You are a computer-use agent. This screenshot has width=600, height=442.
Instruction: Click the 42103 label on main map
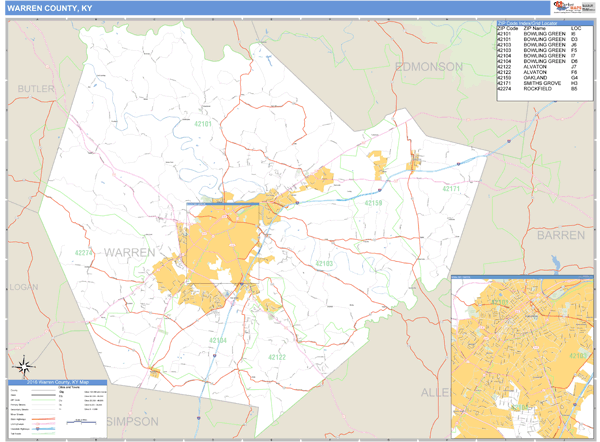(324, 264)
